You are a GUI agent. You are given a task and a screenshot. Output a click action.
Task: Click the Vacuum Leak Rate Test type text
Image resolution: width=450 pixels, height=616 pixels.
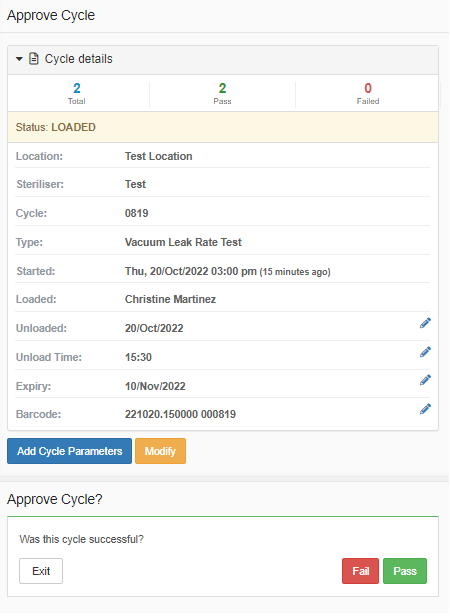[184, 243]
